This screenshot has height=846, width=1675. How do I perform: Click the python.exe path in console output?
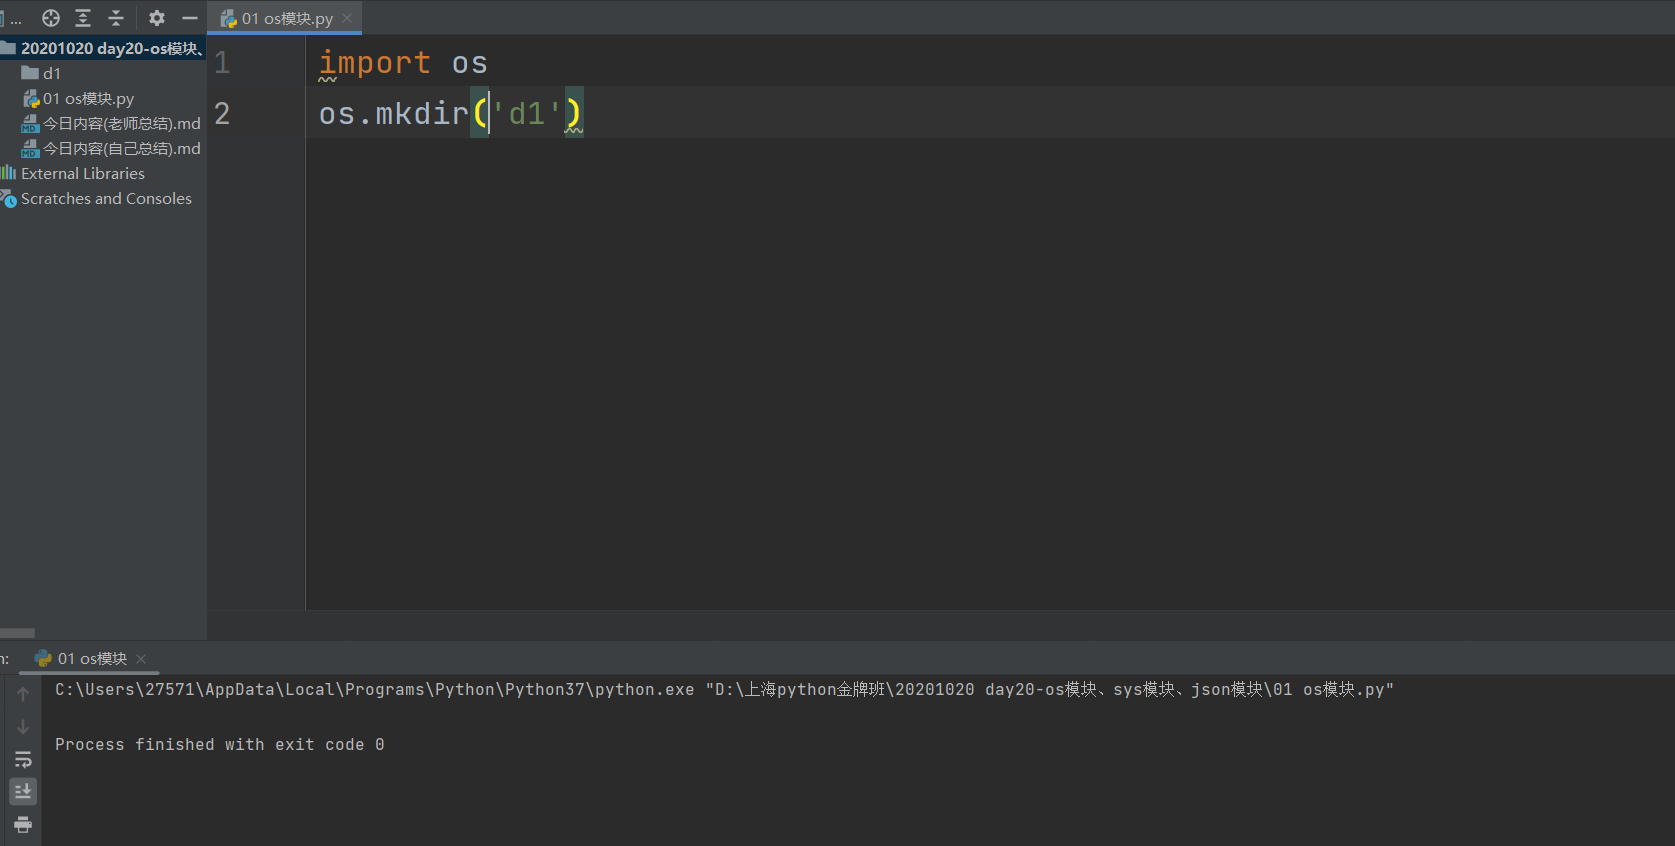pos(374,689)
